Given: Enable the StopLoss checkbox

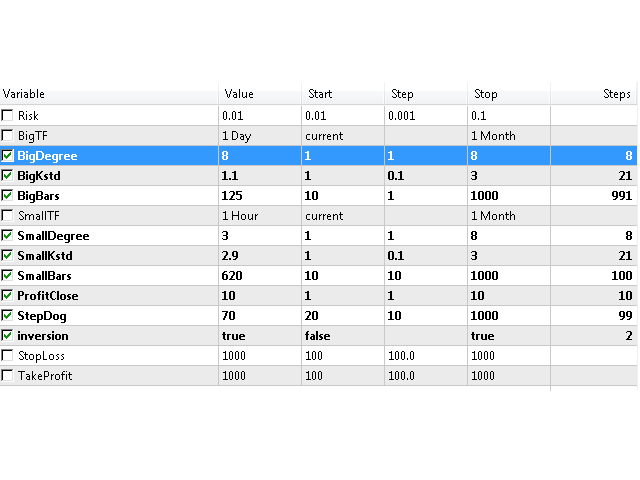Looking at the screenshot, I should [8, 356].
